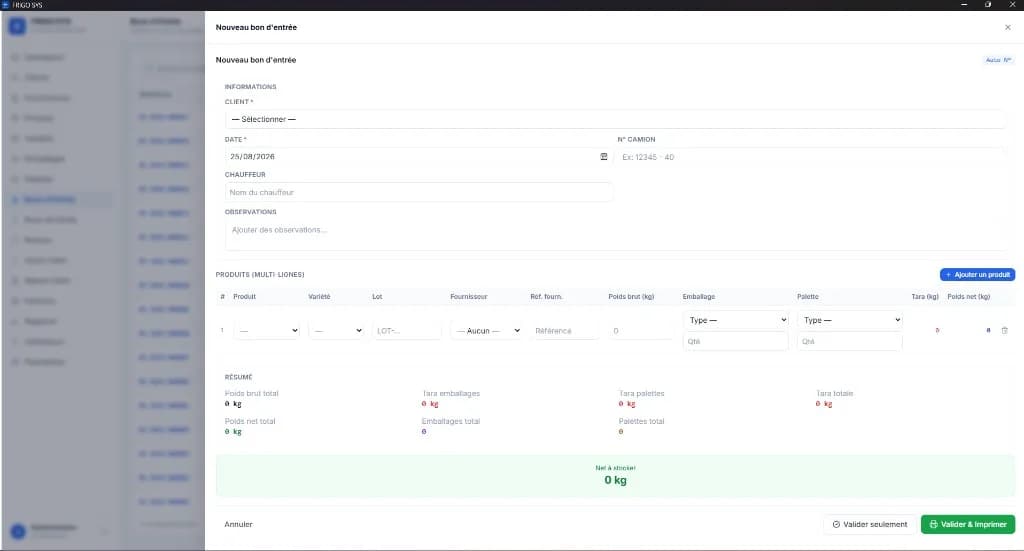Open the Emballage Type dropdown
The width and height of the screenshot is (1024, 551).
[x=735, y=320]
